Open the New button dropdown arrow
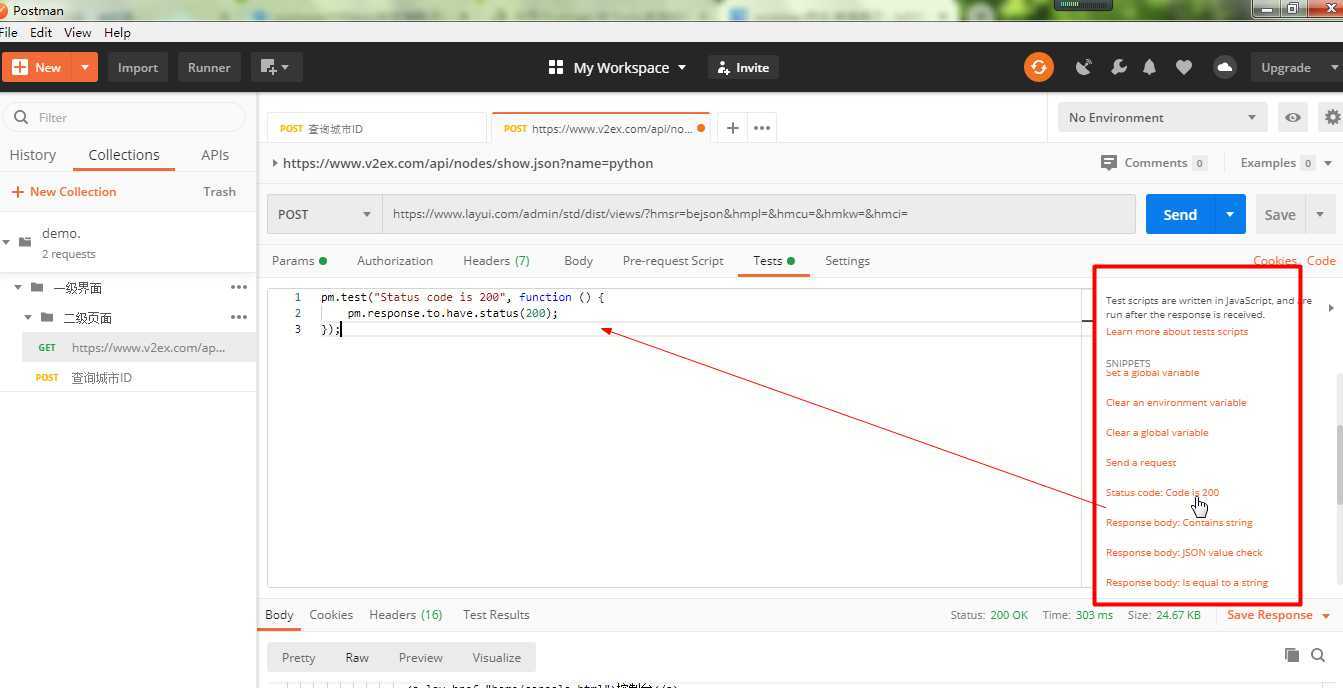 [x=85, y=67]
